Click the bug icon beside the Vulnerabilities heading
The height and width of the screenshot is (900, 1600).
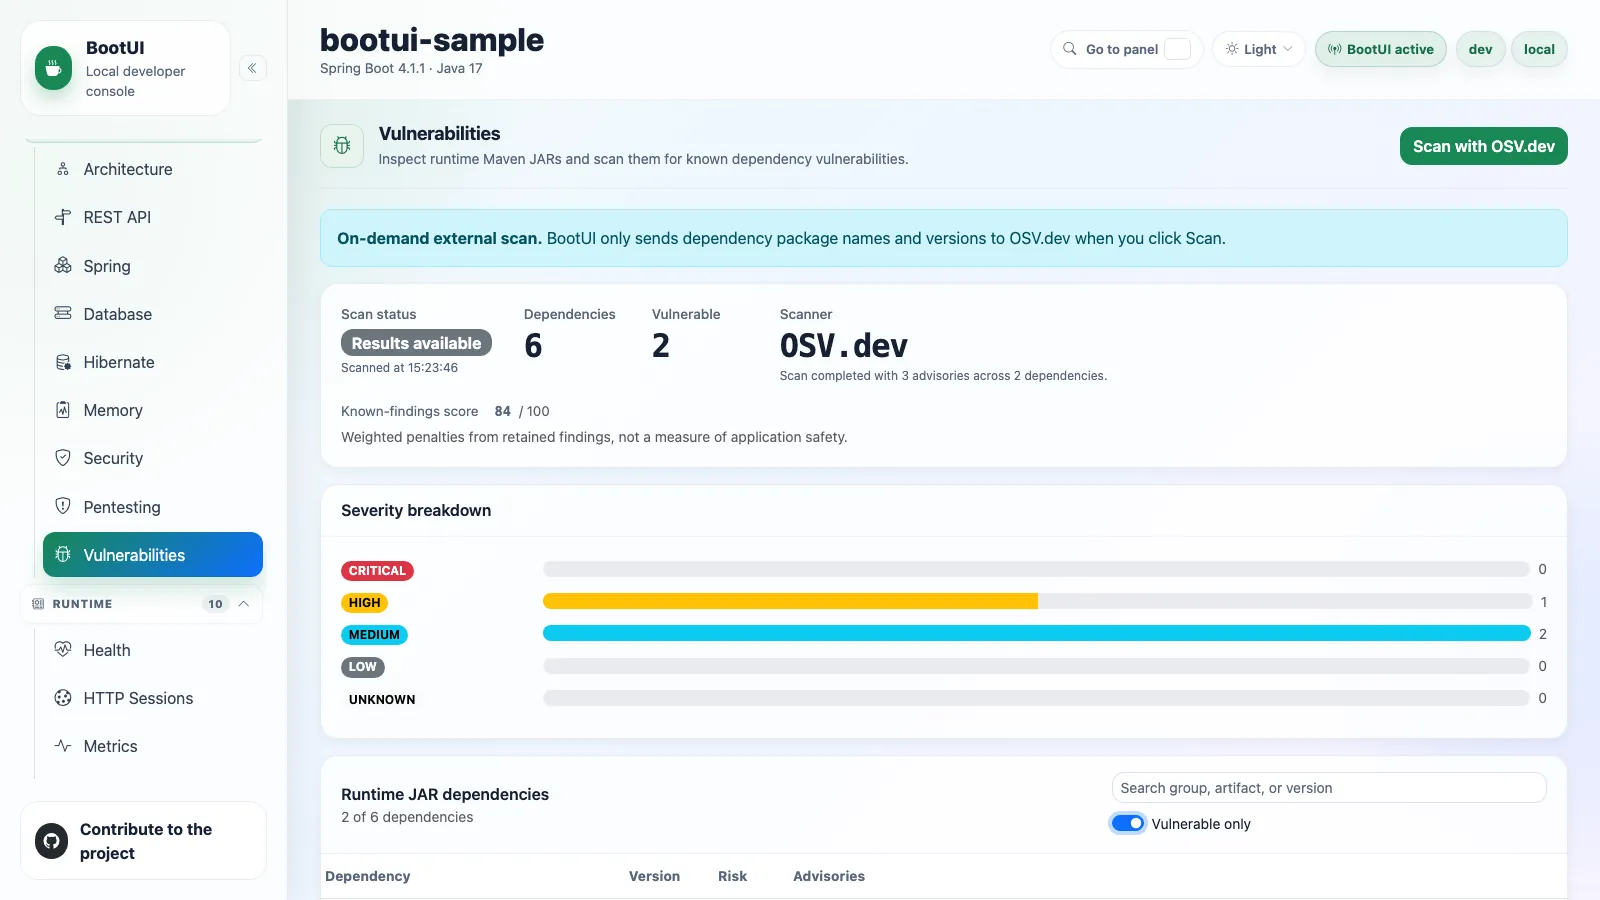342,146
